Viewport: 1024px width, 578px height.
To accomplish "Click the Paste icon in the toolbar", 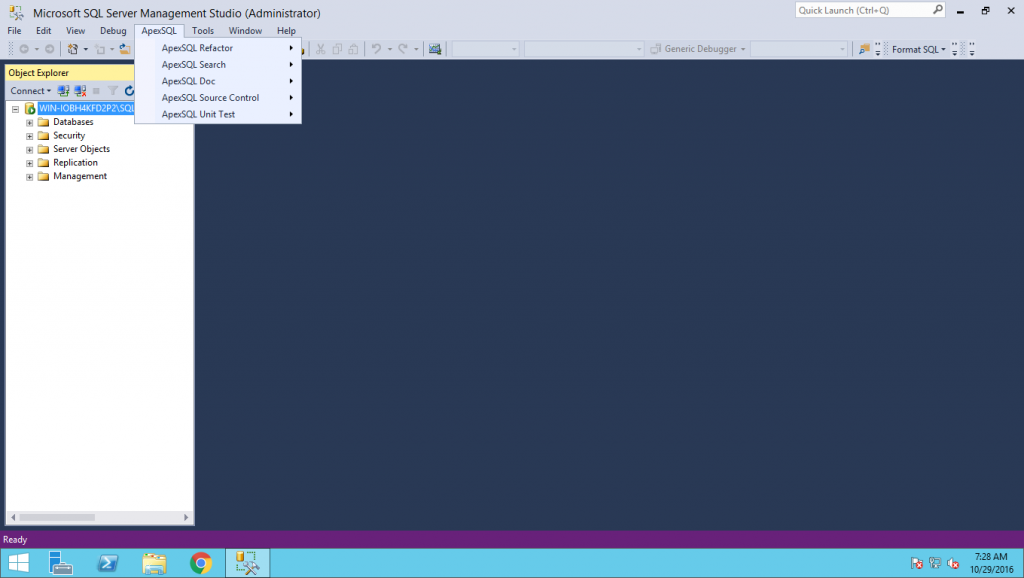I will click(355, 48).
